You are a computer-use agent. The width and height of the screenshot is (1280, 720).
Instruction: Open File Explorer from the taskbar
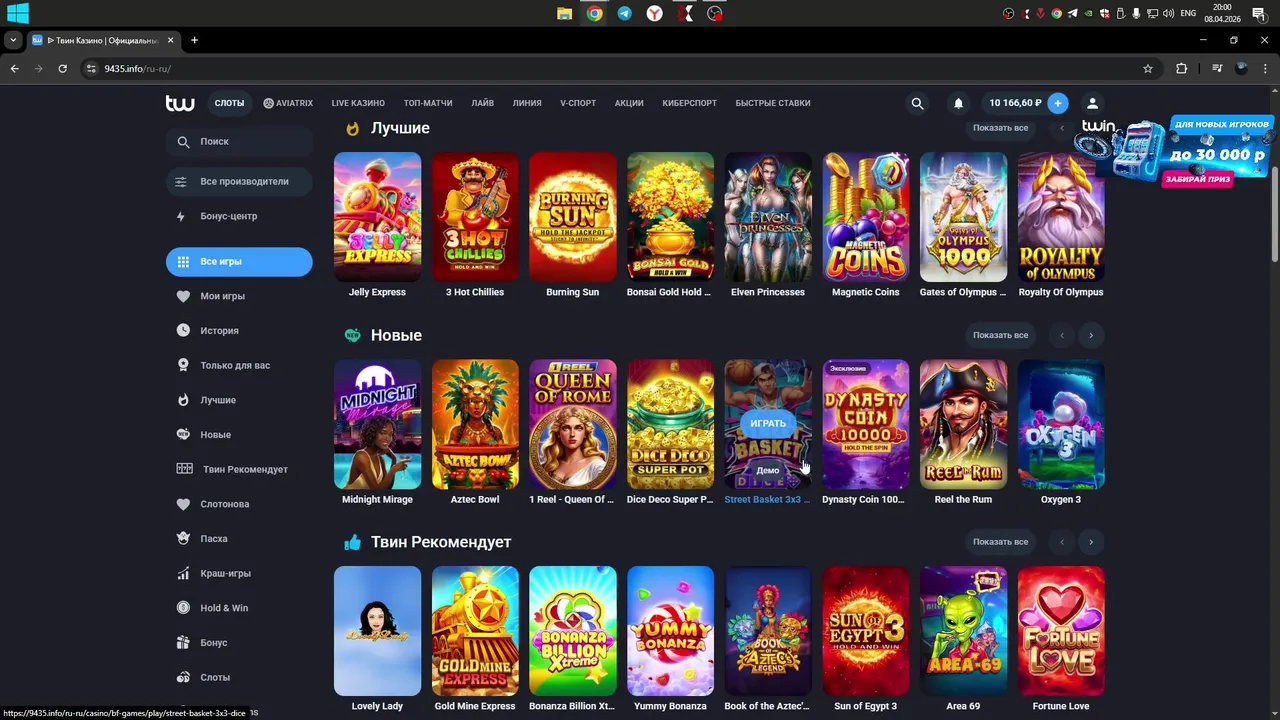pos(565,14)
